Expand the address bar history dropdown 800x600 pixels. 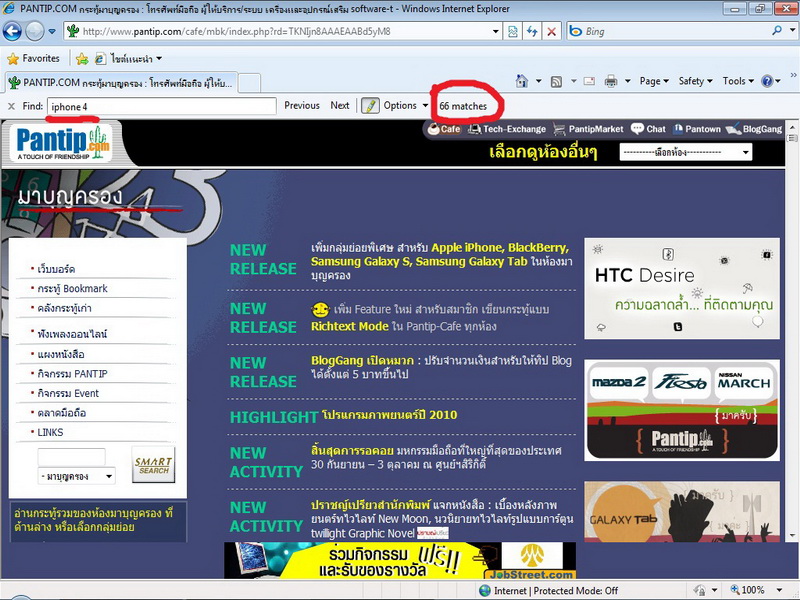[x=495, y=32]
